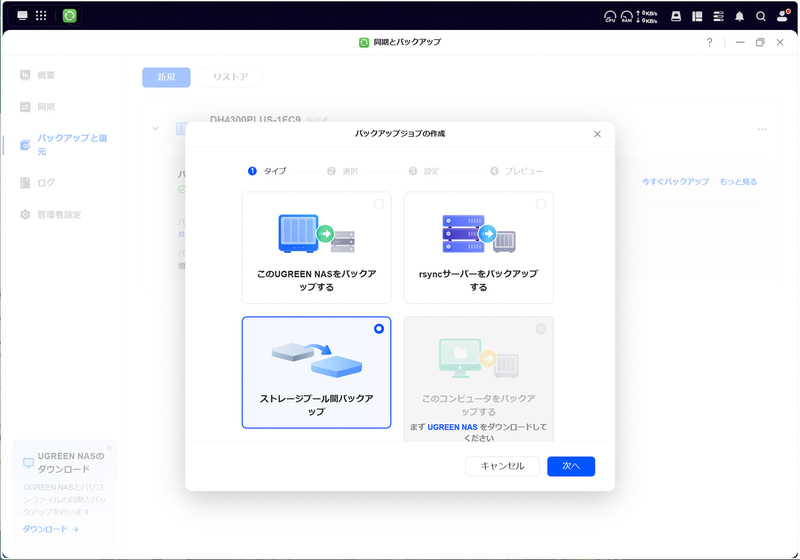Click step 3 設定 in the wizard

[424, 171]
